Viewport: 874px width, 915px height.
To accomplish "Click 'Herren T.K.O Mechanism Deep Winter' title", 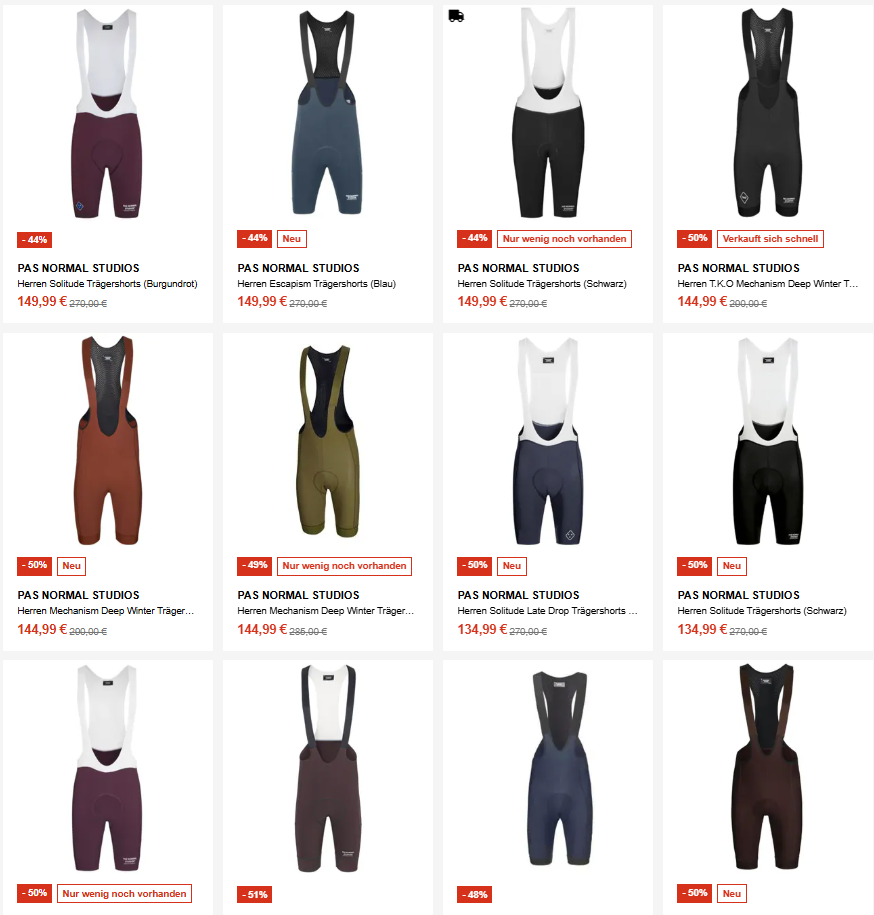I will point(767,284).
